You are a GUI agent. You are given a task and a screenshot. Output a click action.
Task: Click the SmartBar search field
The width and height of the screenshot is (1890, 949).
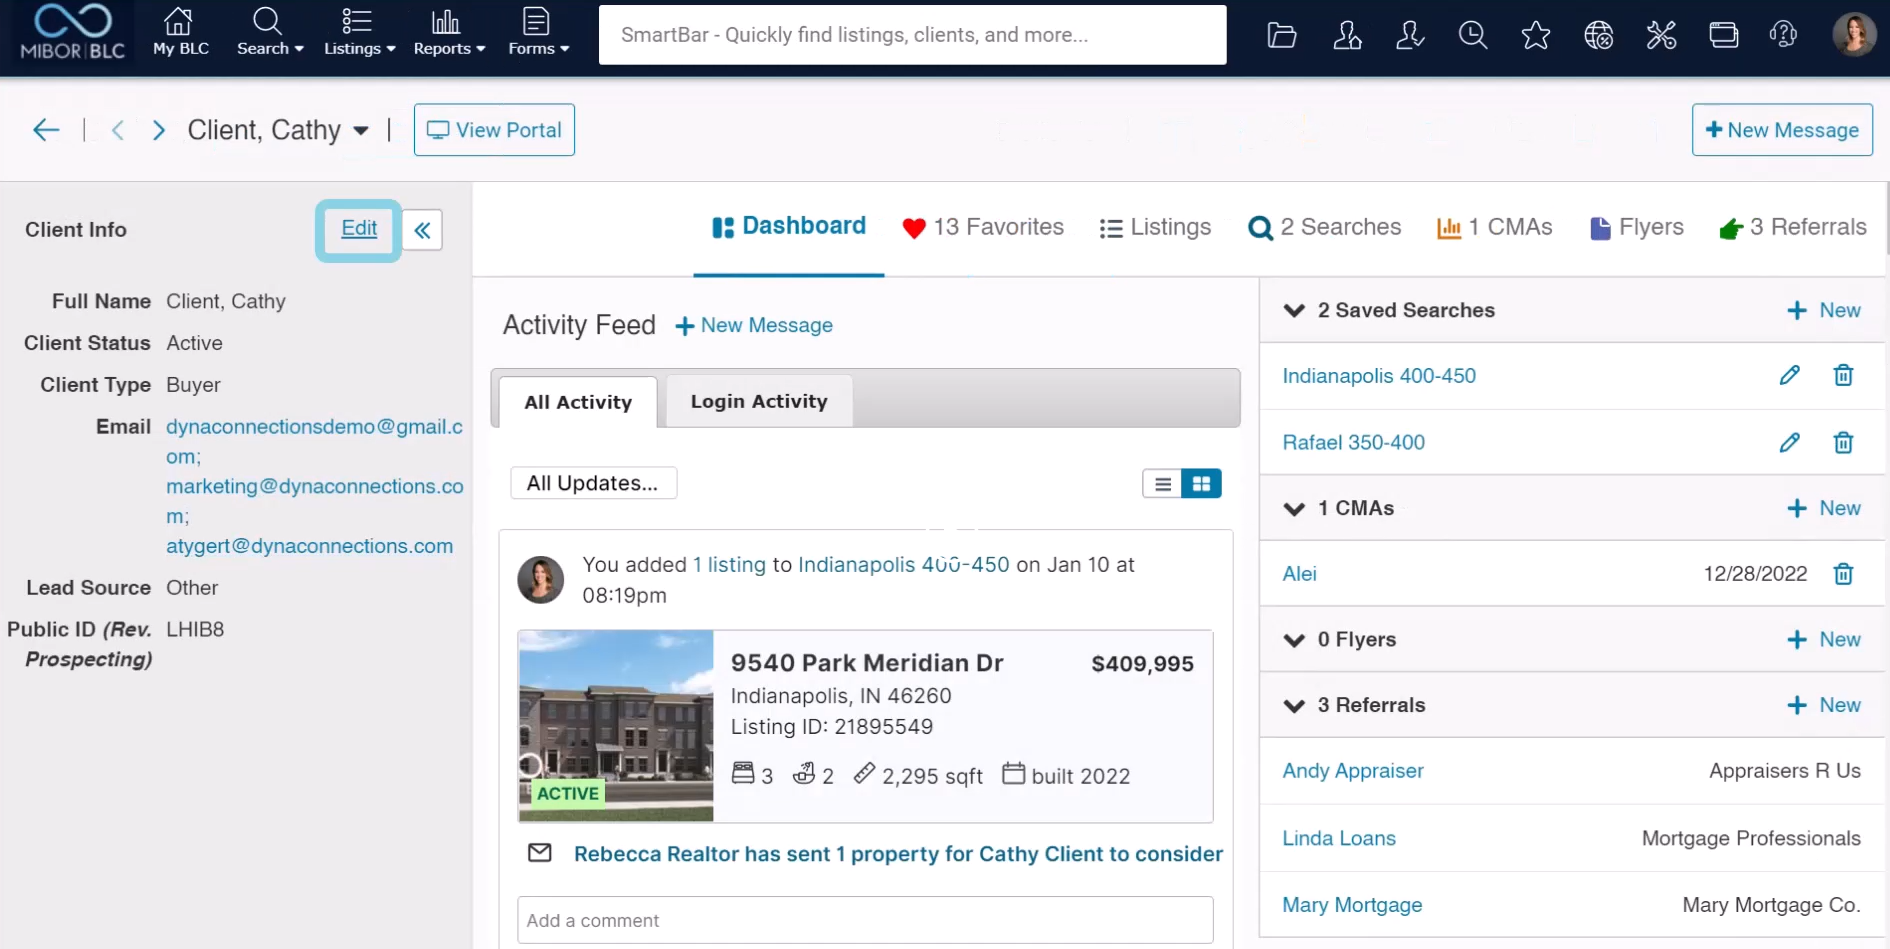(912, 35)
